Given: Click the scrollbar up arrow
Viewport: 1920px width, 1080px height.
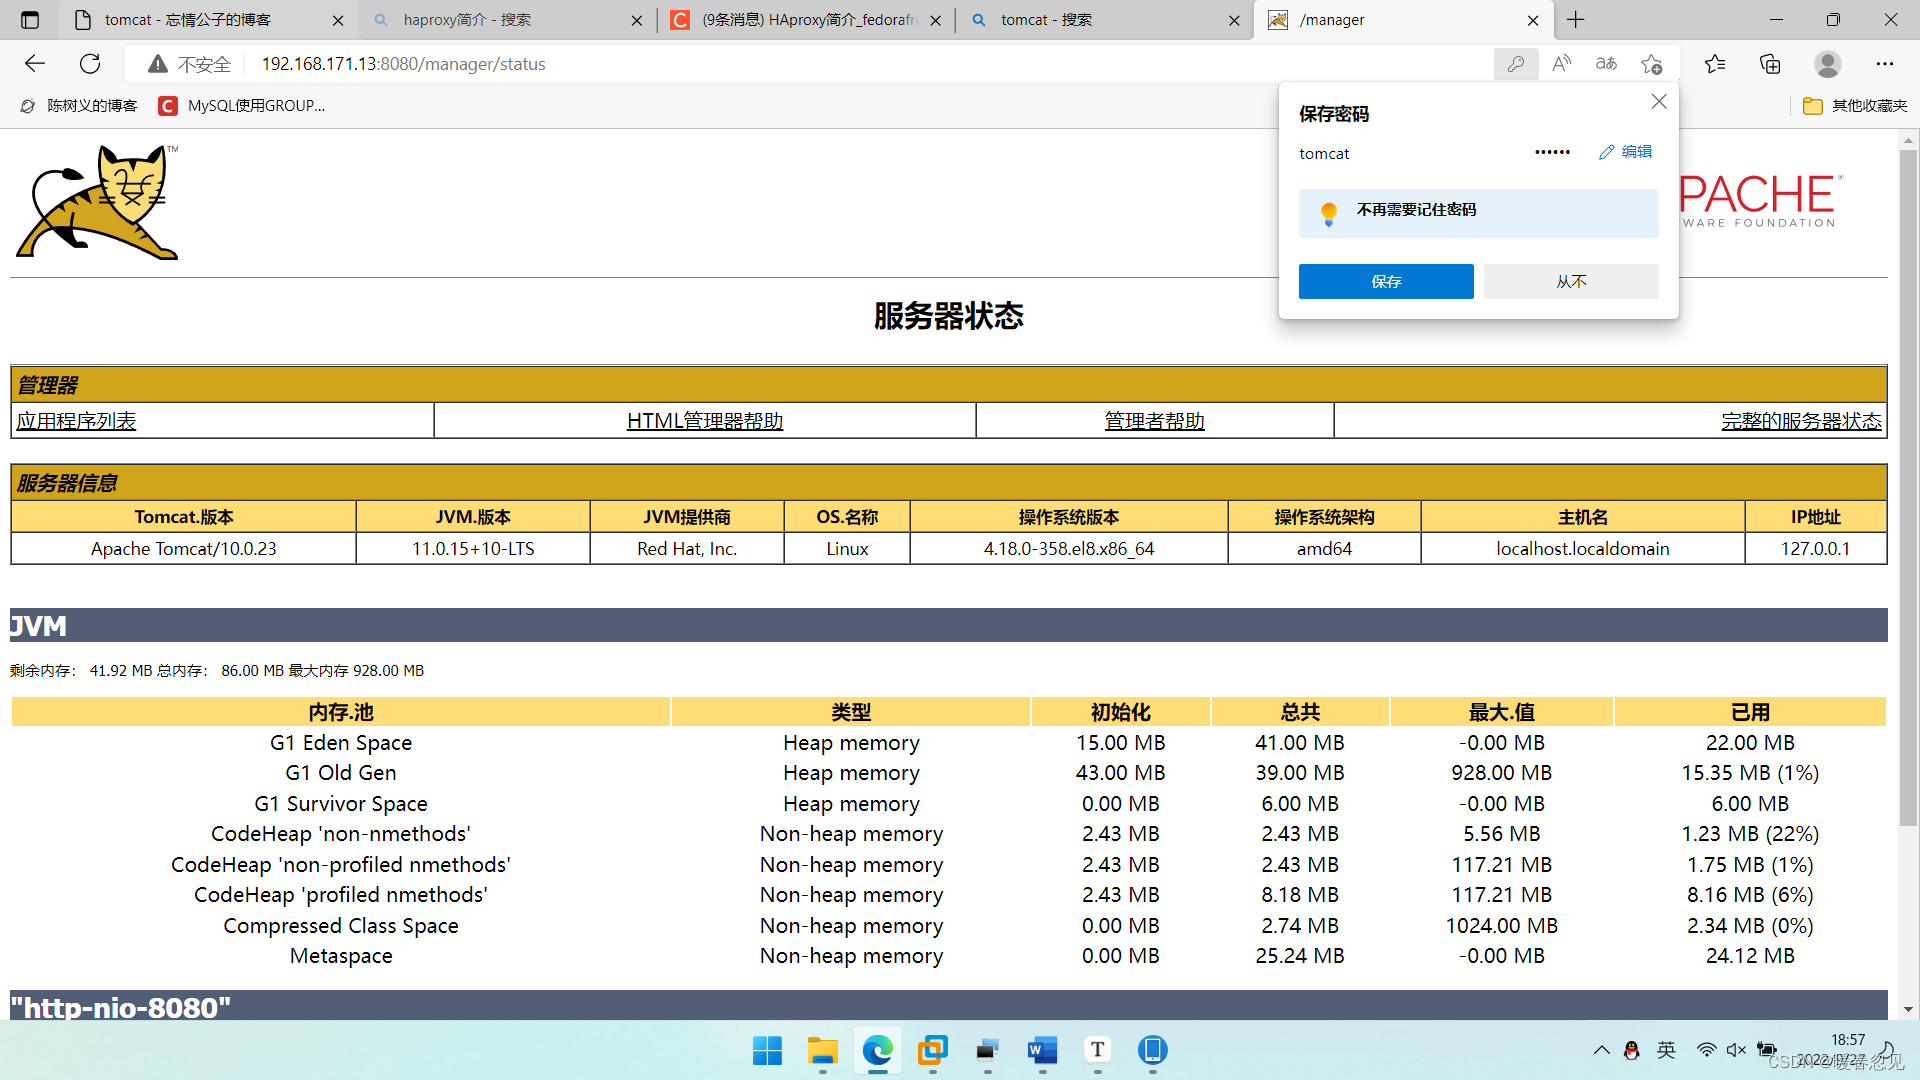Looking at the screenshot, I should coord(1908,140).
